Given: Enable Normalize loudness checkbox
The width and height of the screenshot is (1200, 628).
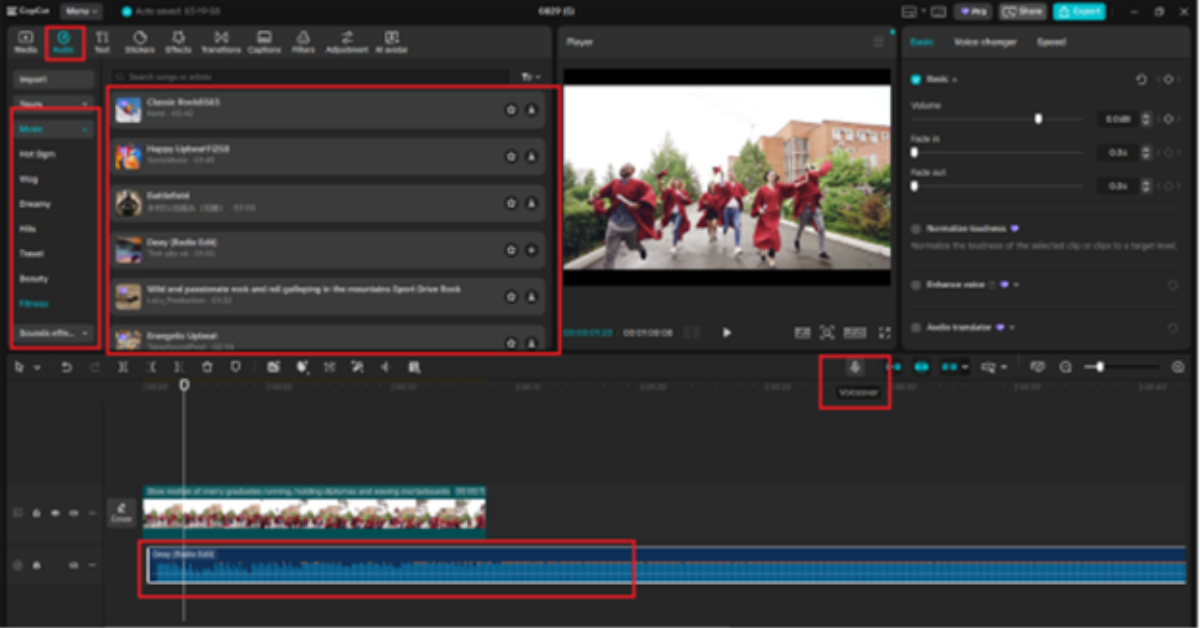Looking at the screenshot, I should (x=916, y=229).
